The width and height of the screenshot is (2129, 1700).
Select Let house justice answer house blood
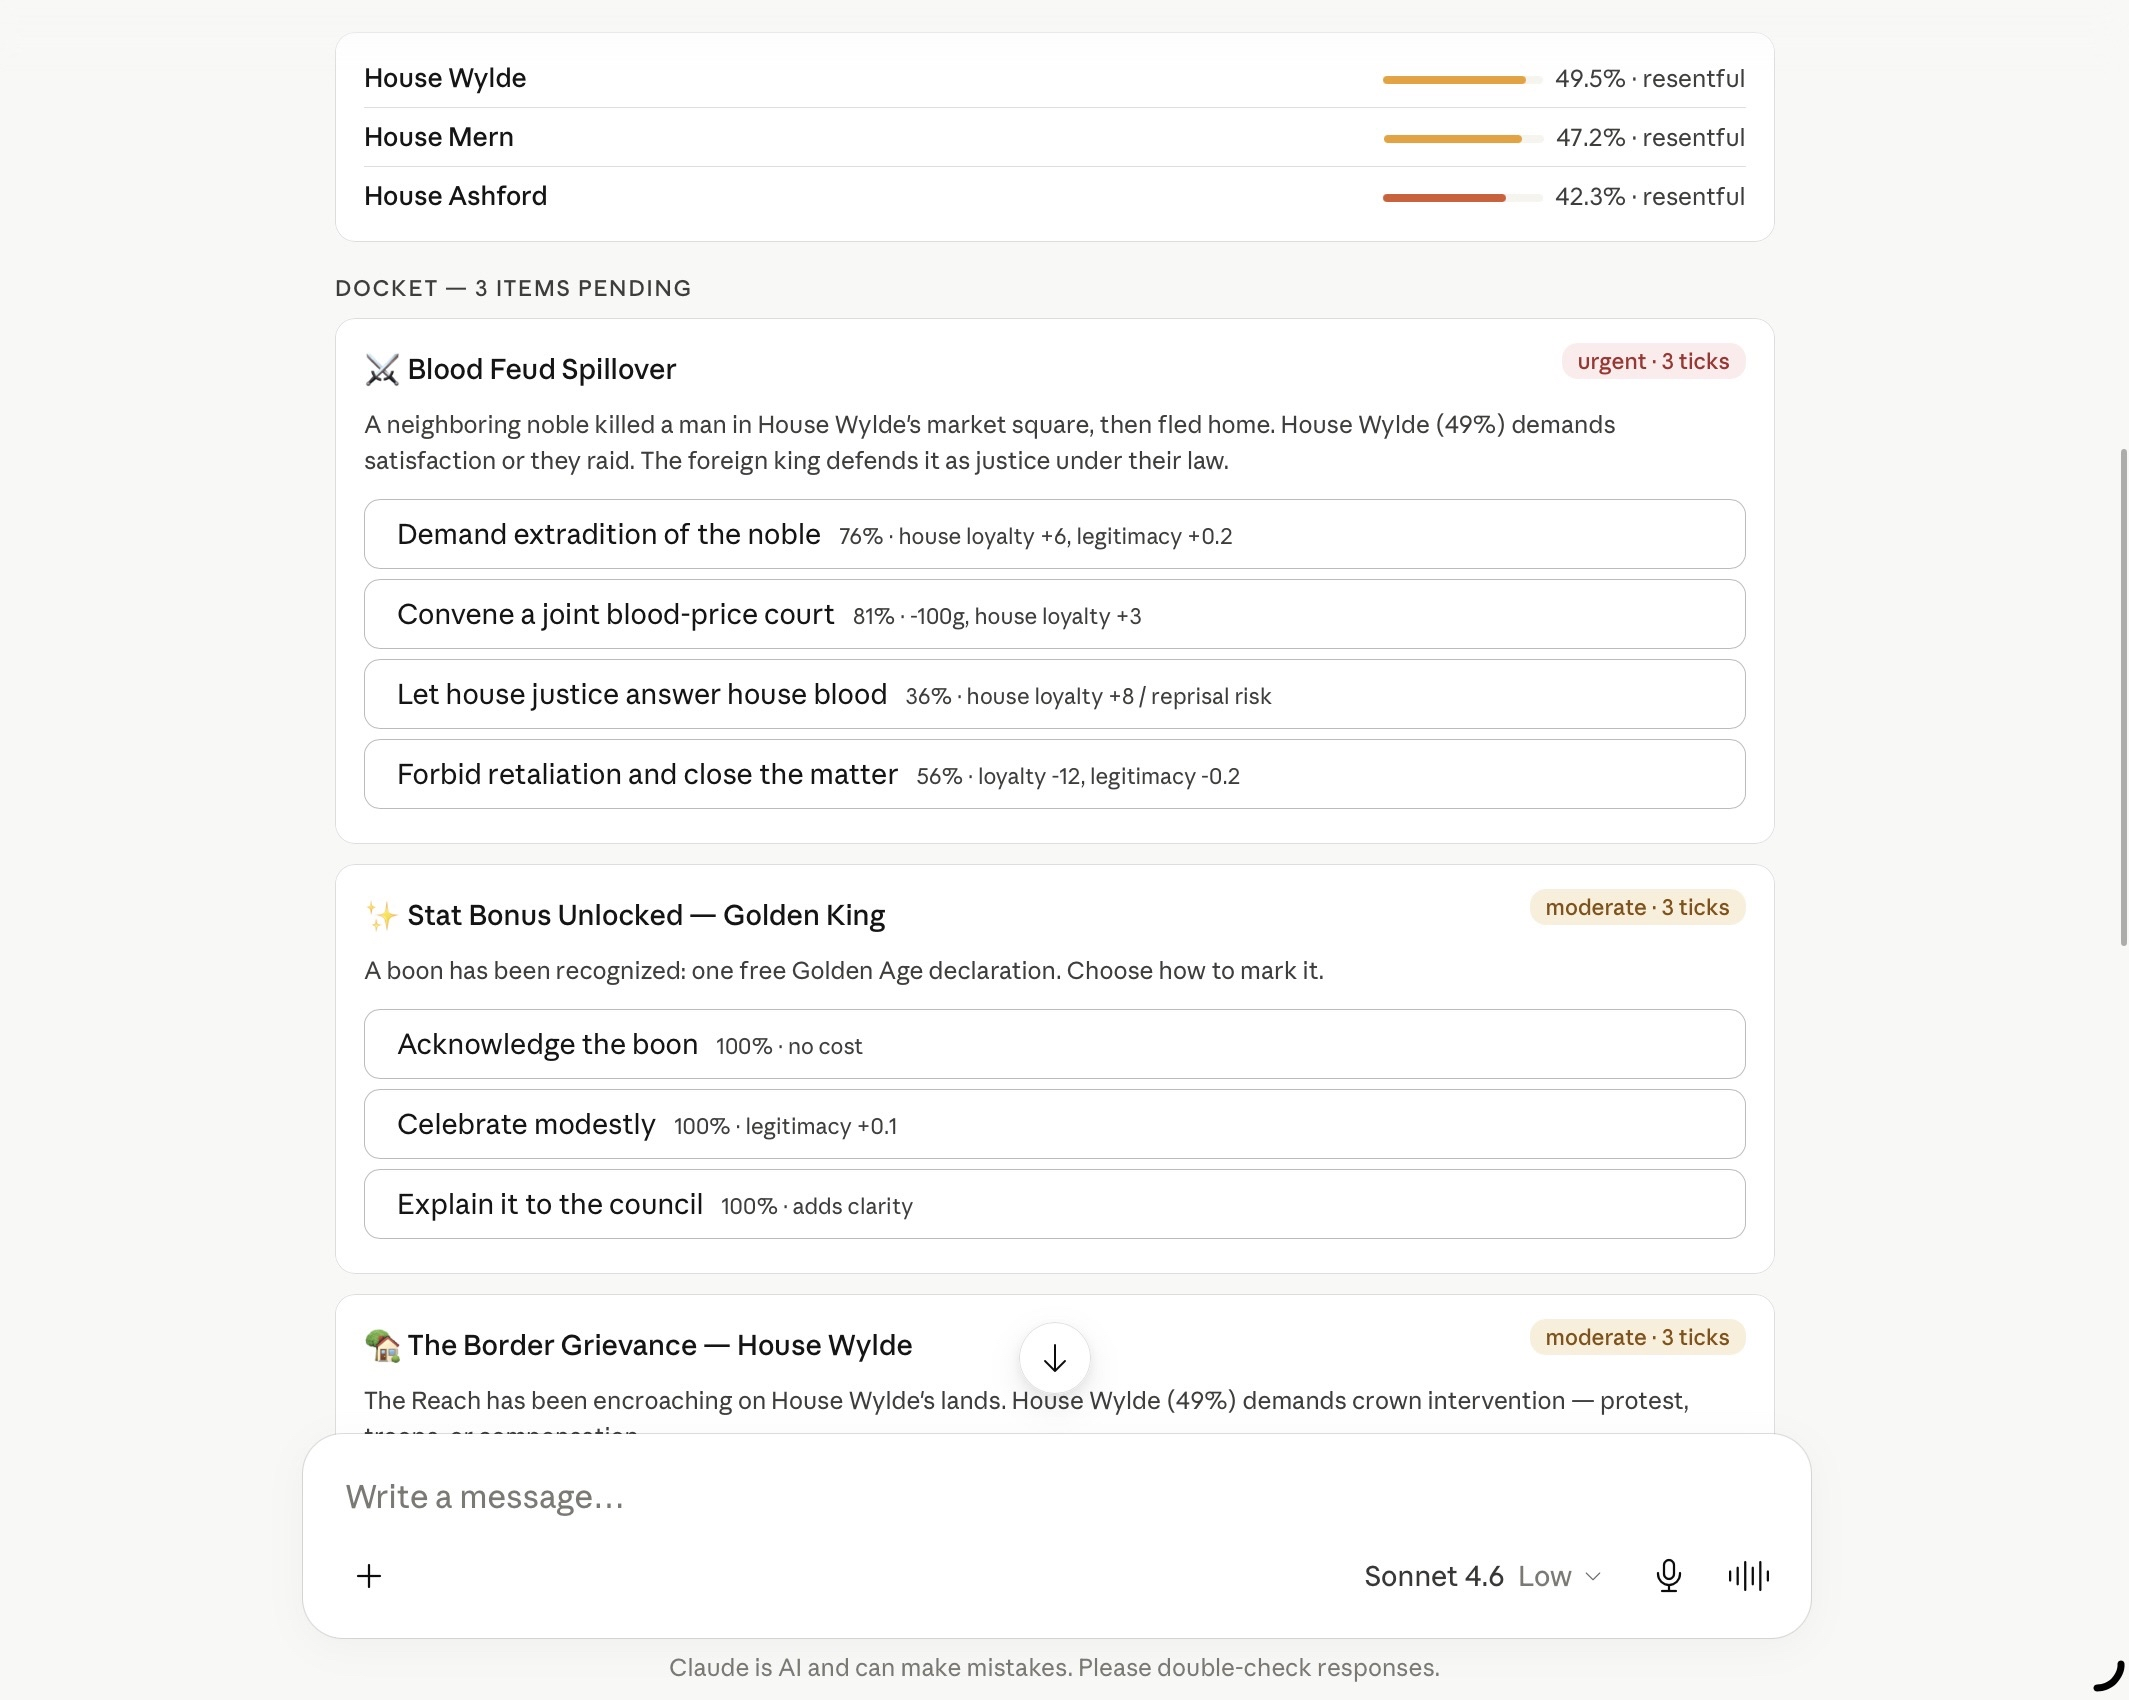(1054, 694)
